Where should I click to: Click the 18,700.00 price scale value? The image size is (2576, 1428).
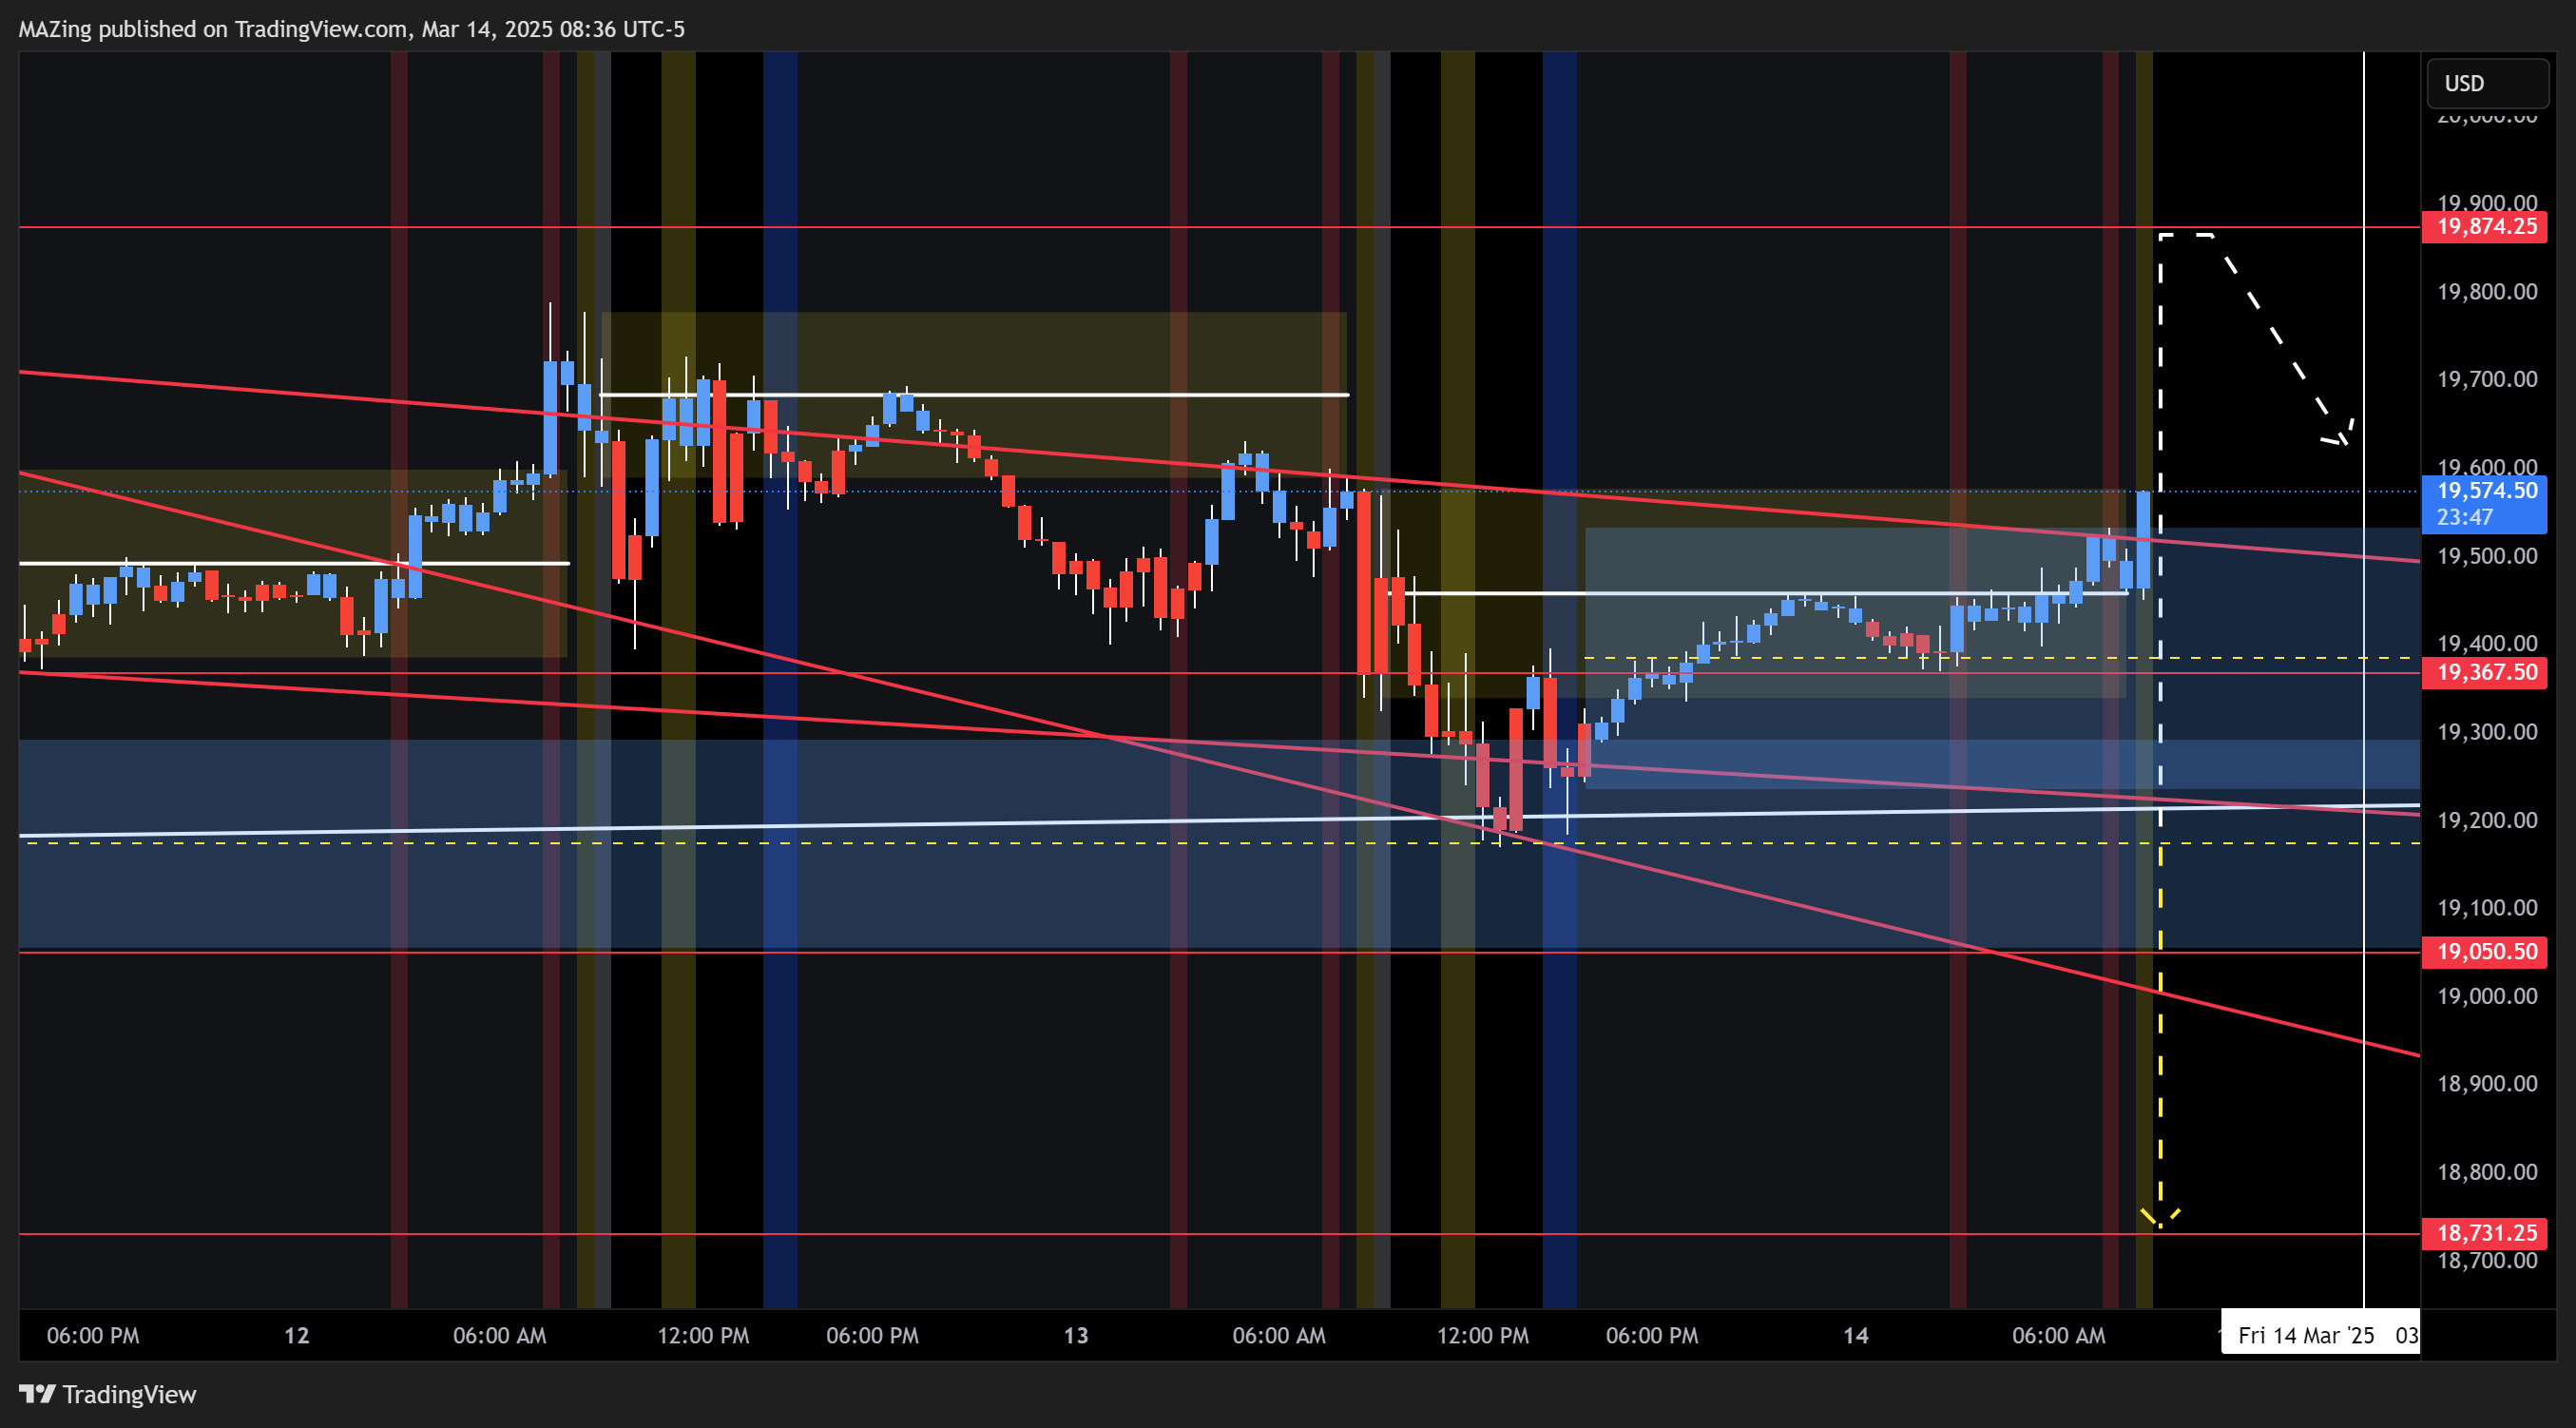coord(2487,1260)
